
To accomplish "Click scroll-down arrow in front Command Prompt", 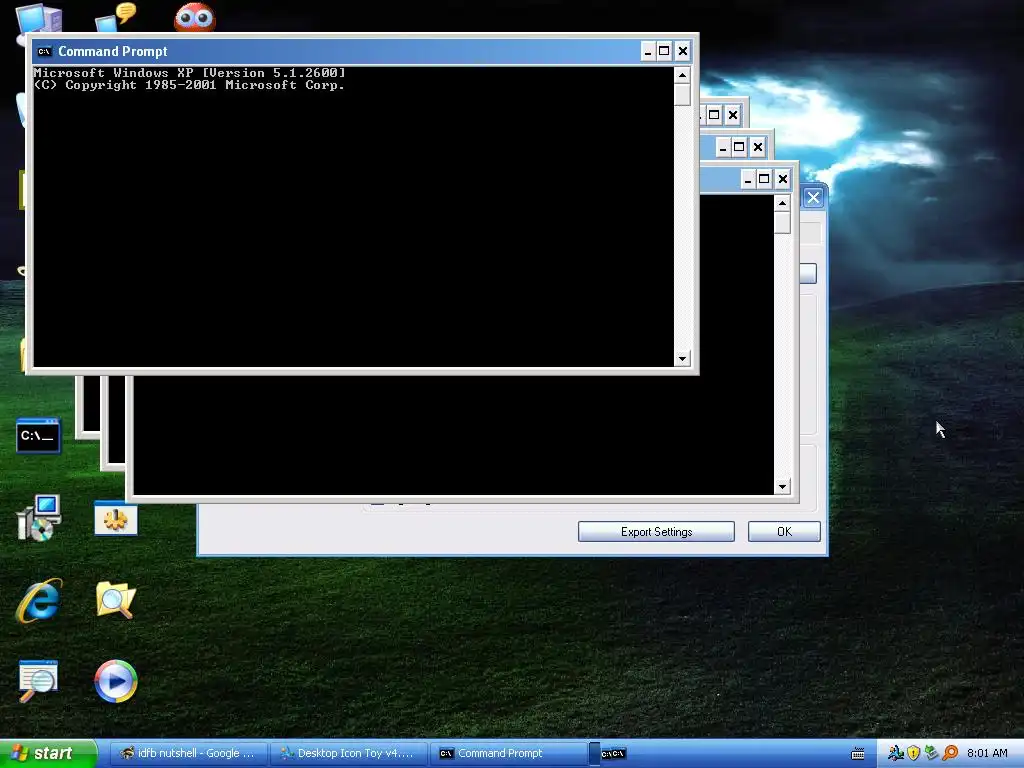I will [682, 359].
